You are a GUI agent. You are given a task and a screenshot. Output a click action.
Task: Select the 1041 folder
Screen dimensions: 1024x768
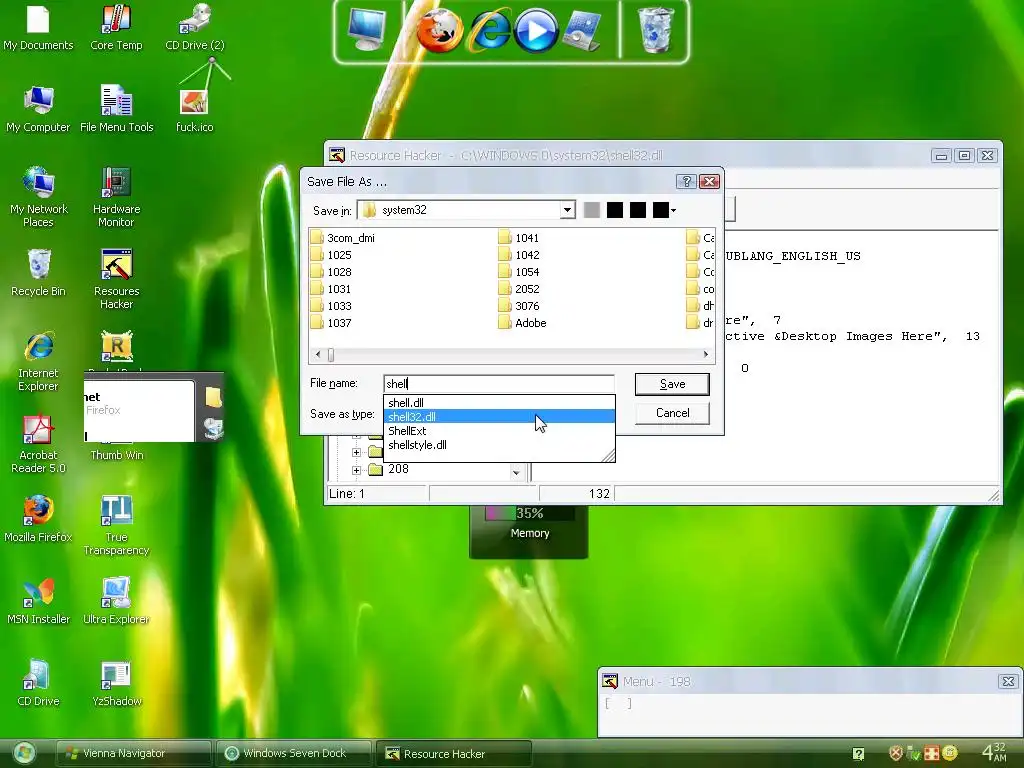point(519,238)
